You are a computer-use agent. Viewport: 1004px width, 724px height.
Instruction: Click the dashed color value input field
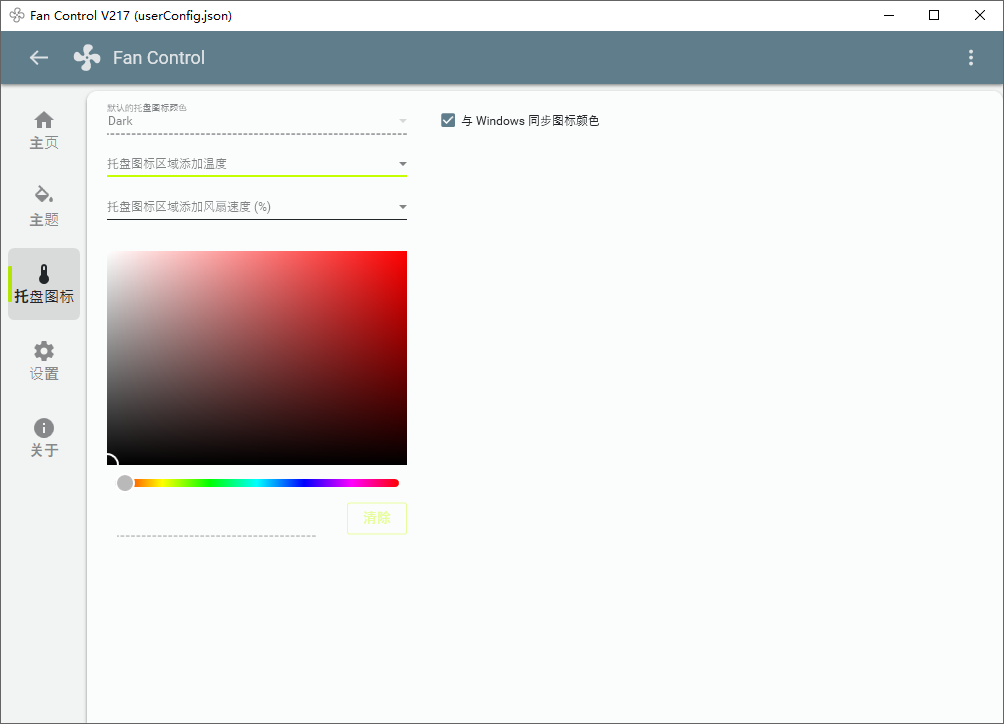[215, 530]
